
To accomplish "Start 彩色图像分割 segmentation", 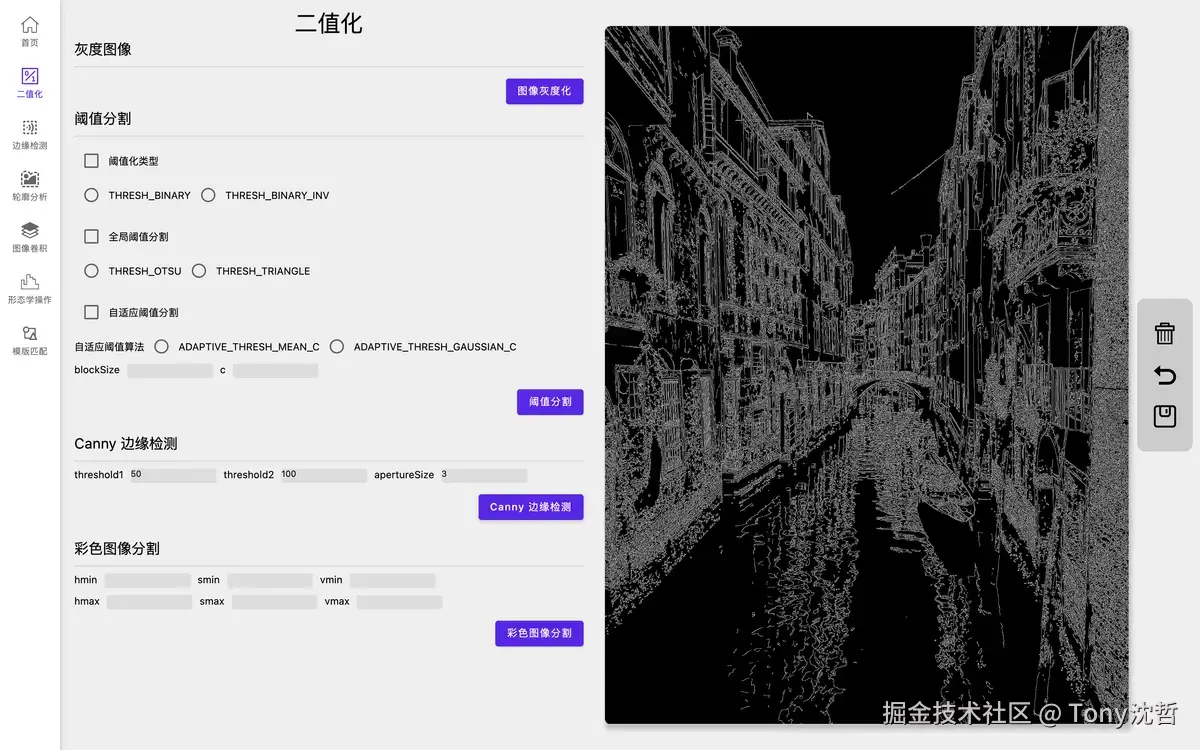I will [539, 633].
